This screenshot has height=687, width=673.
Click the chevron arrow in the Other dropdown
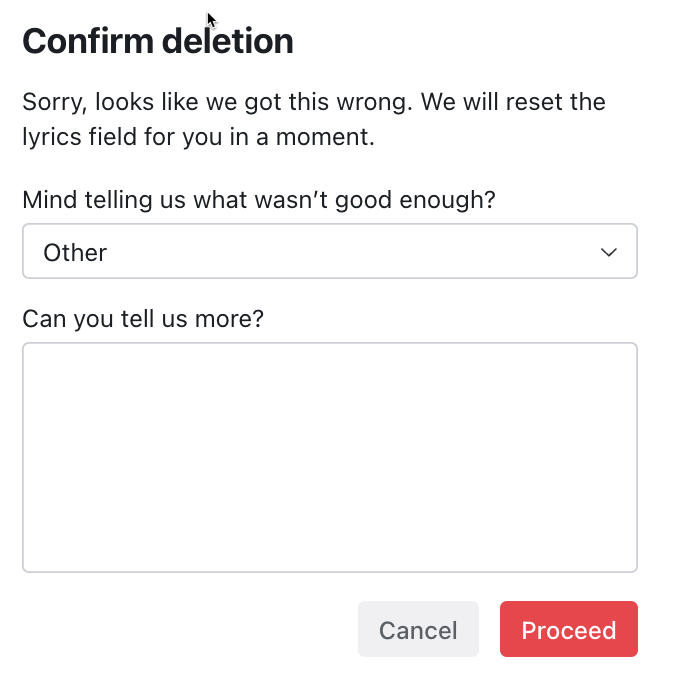click(608, 252)
